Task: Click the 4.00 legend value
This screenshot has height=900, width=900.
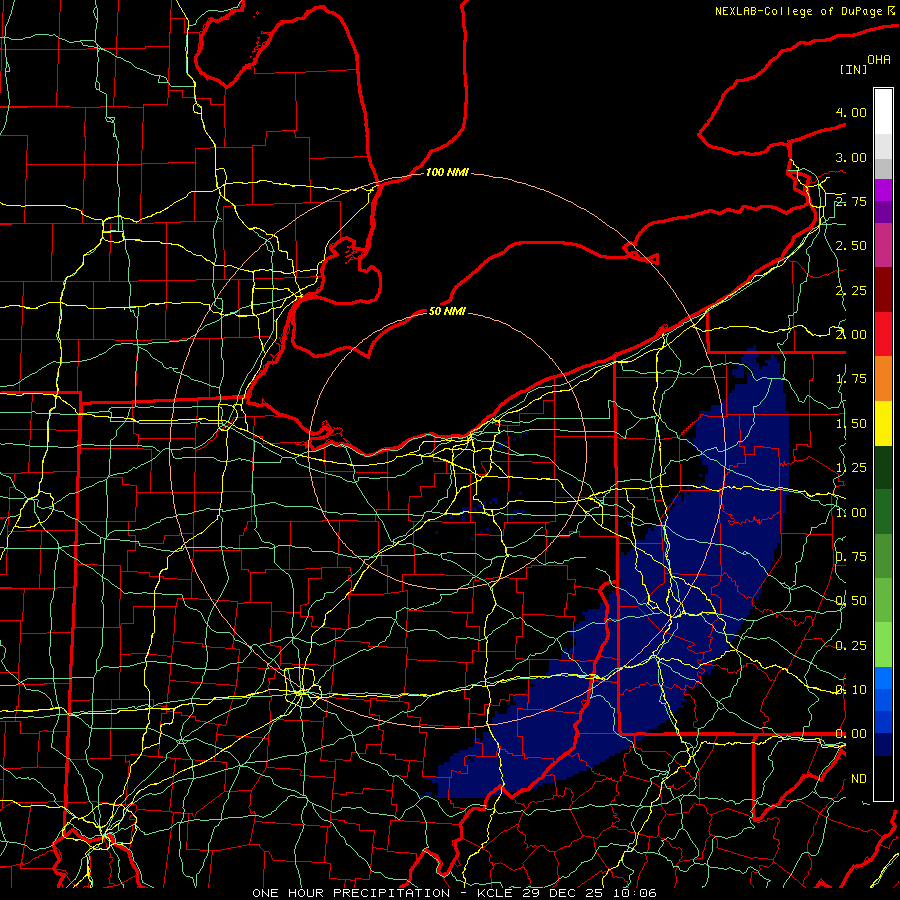Action: click(x=851, y=112)
